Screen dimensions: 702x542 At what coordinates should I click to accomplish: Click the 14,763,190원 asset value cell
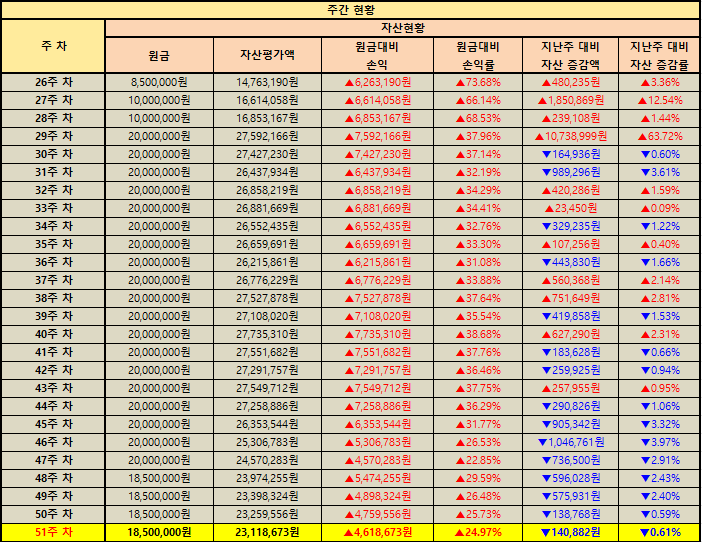coord(267,82)
